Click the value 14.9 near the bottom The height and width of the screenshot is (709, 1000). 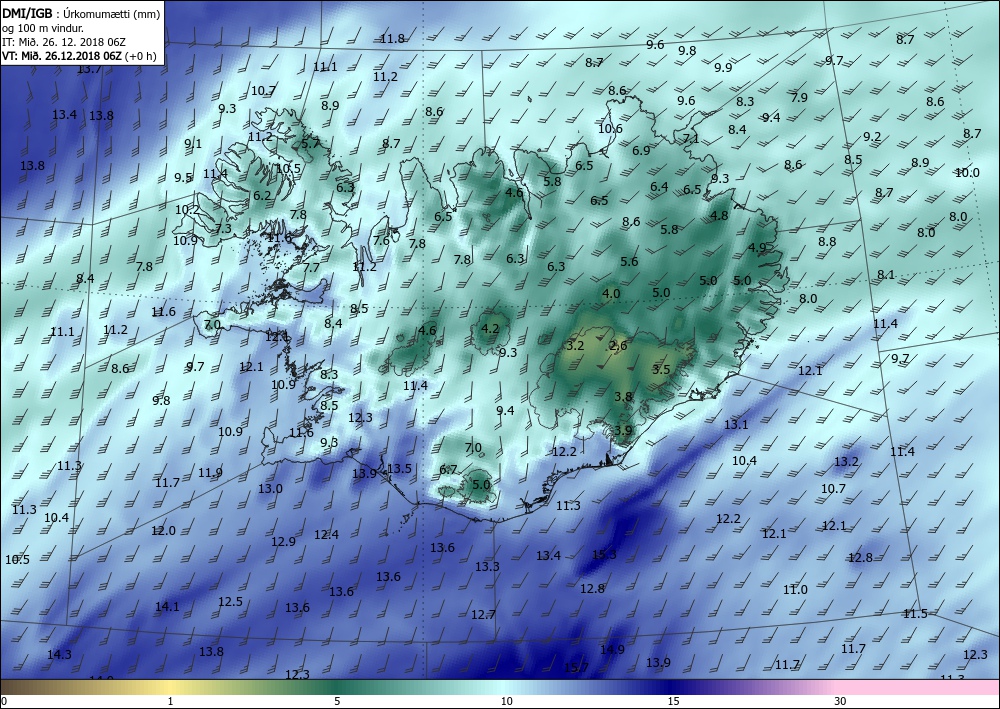click(612, 650)
